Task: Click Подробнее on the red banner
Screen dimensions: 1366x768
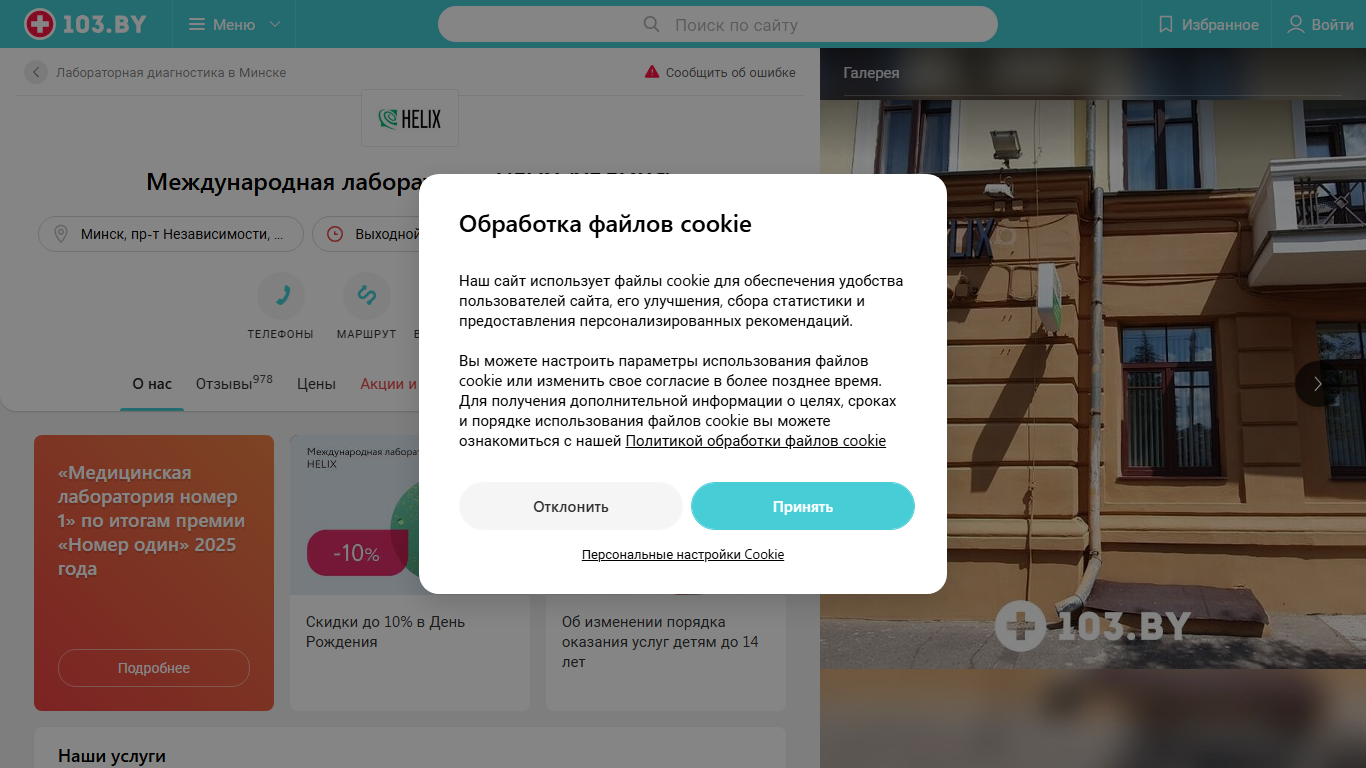Action: [154, 668]
